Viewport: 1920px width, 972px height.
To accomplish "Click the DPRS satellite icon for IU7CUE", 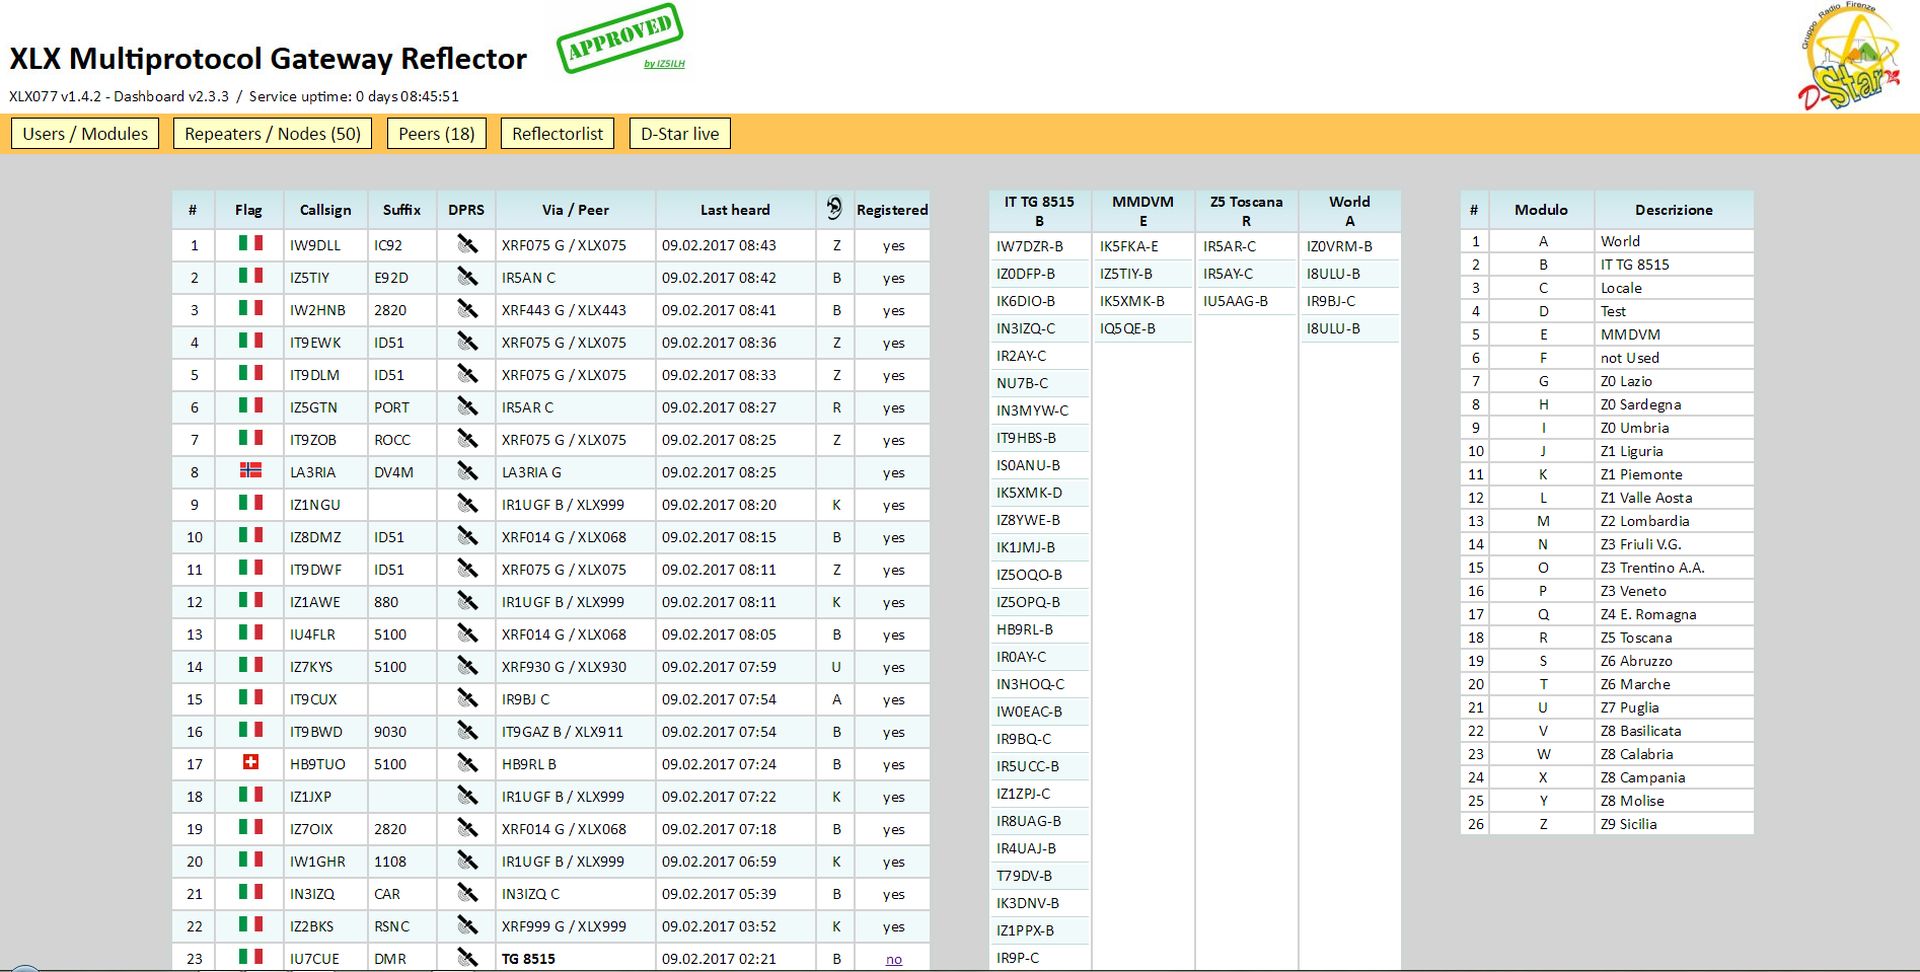I will pos(467,958).
